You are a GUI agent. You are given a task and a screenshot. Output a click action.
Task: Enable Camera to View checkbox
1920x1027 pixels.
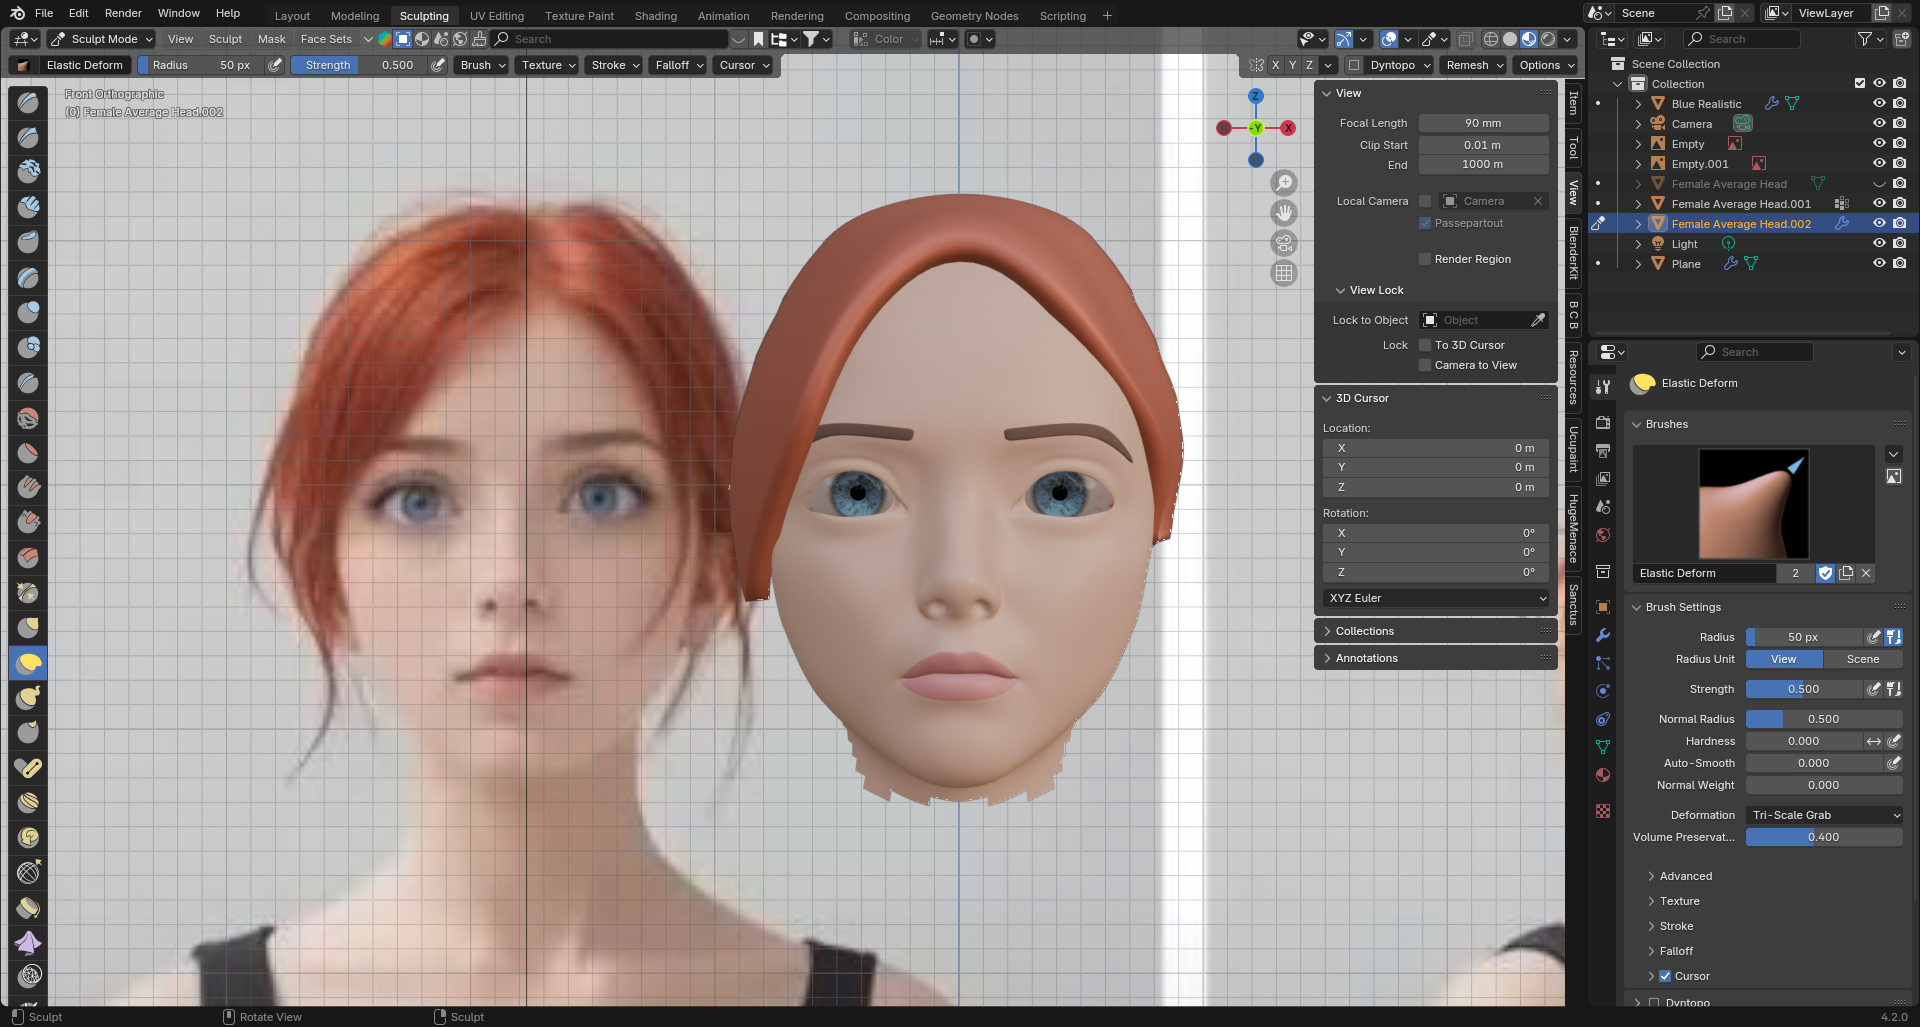1425,365
